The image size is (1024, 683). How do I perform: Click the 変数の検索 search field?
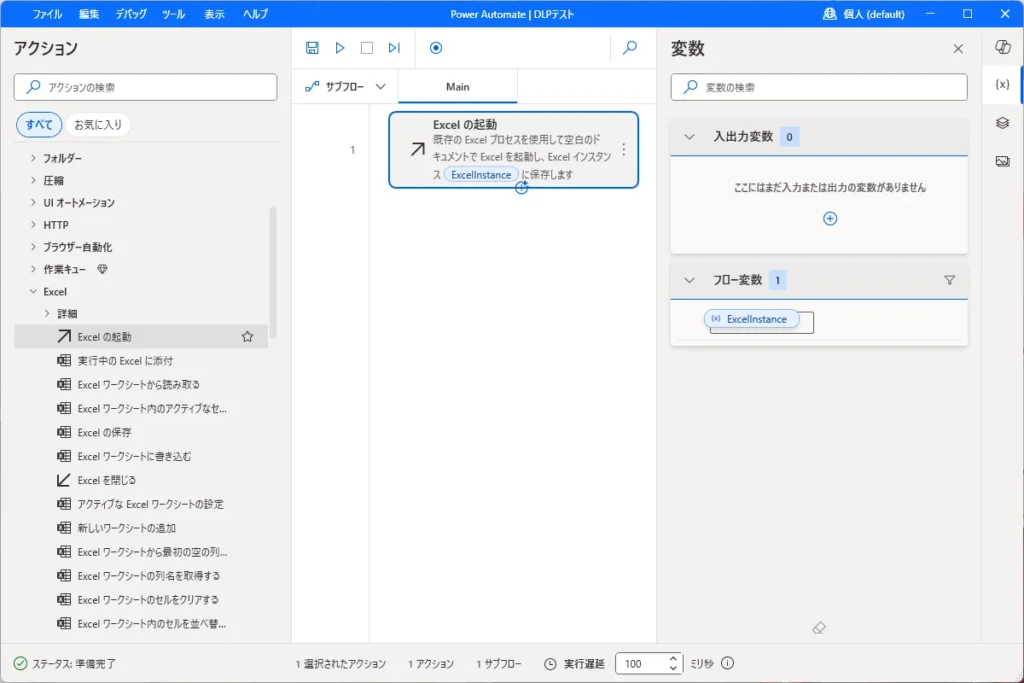point(819,87)
